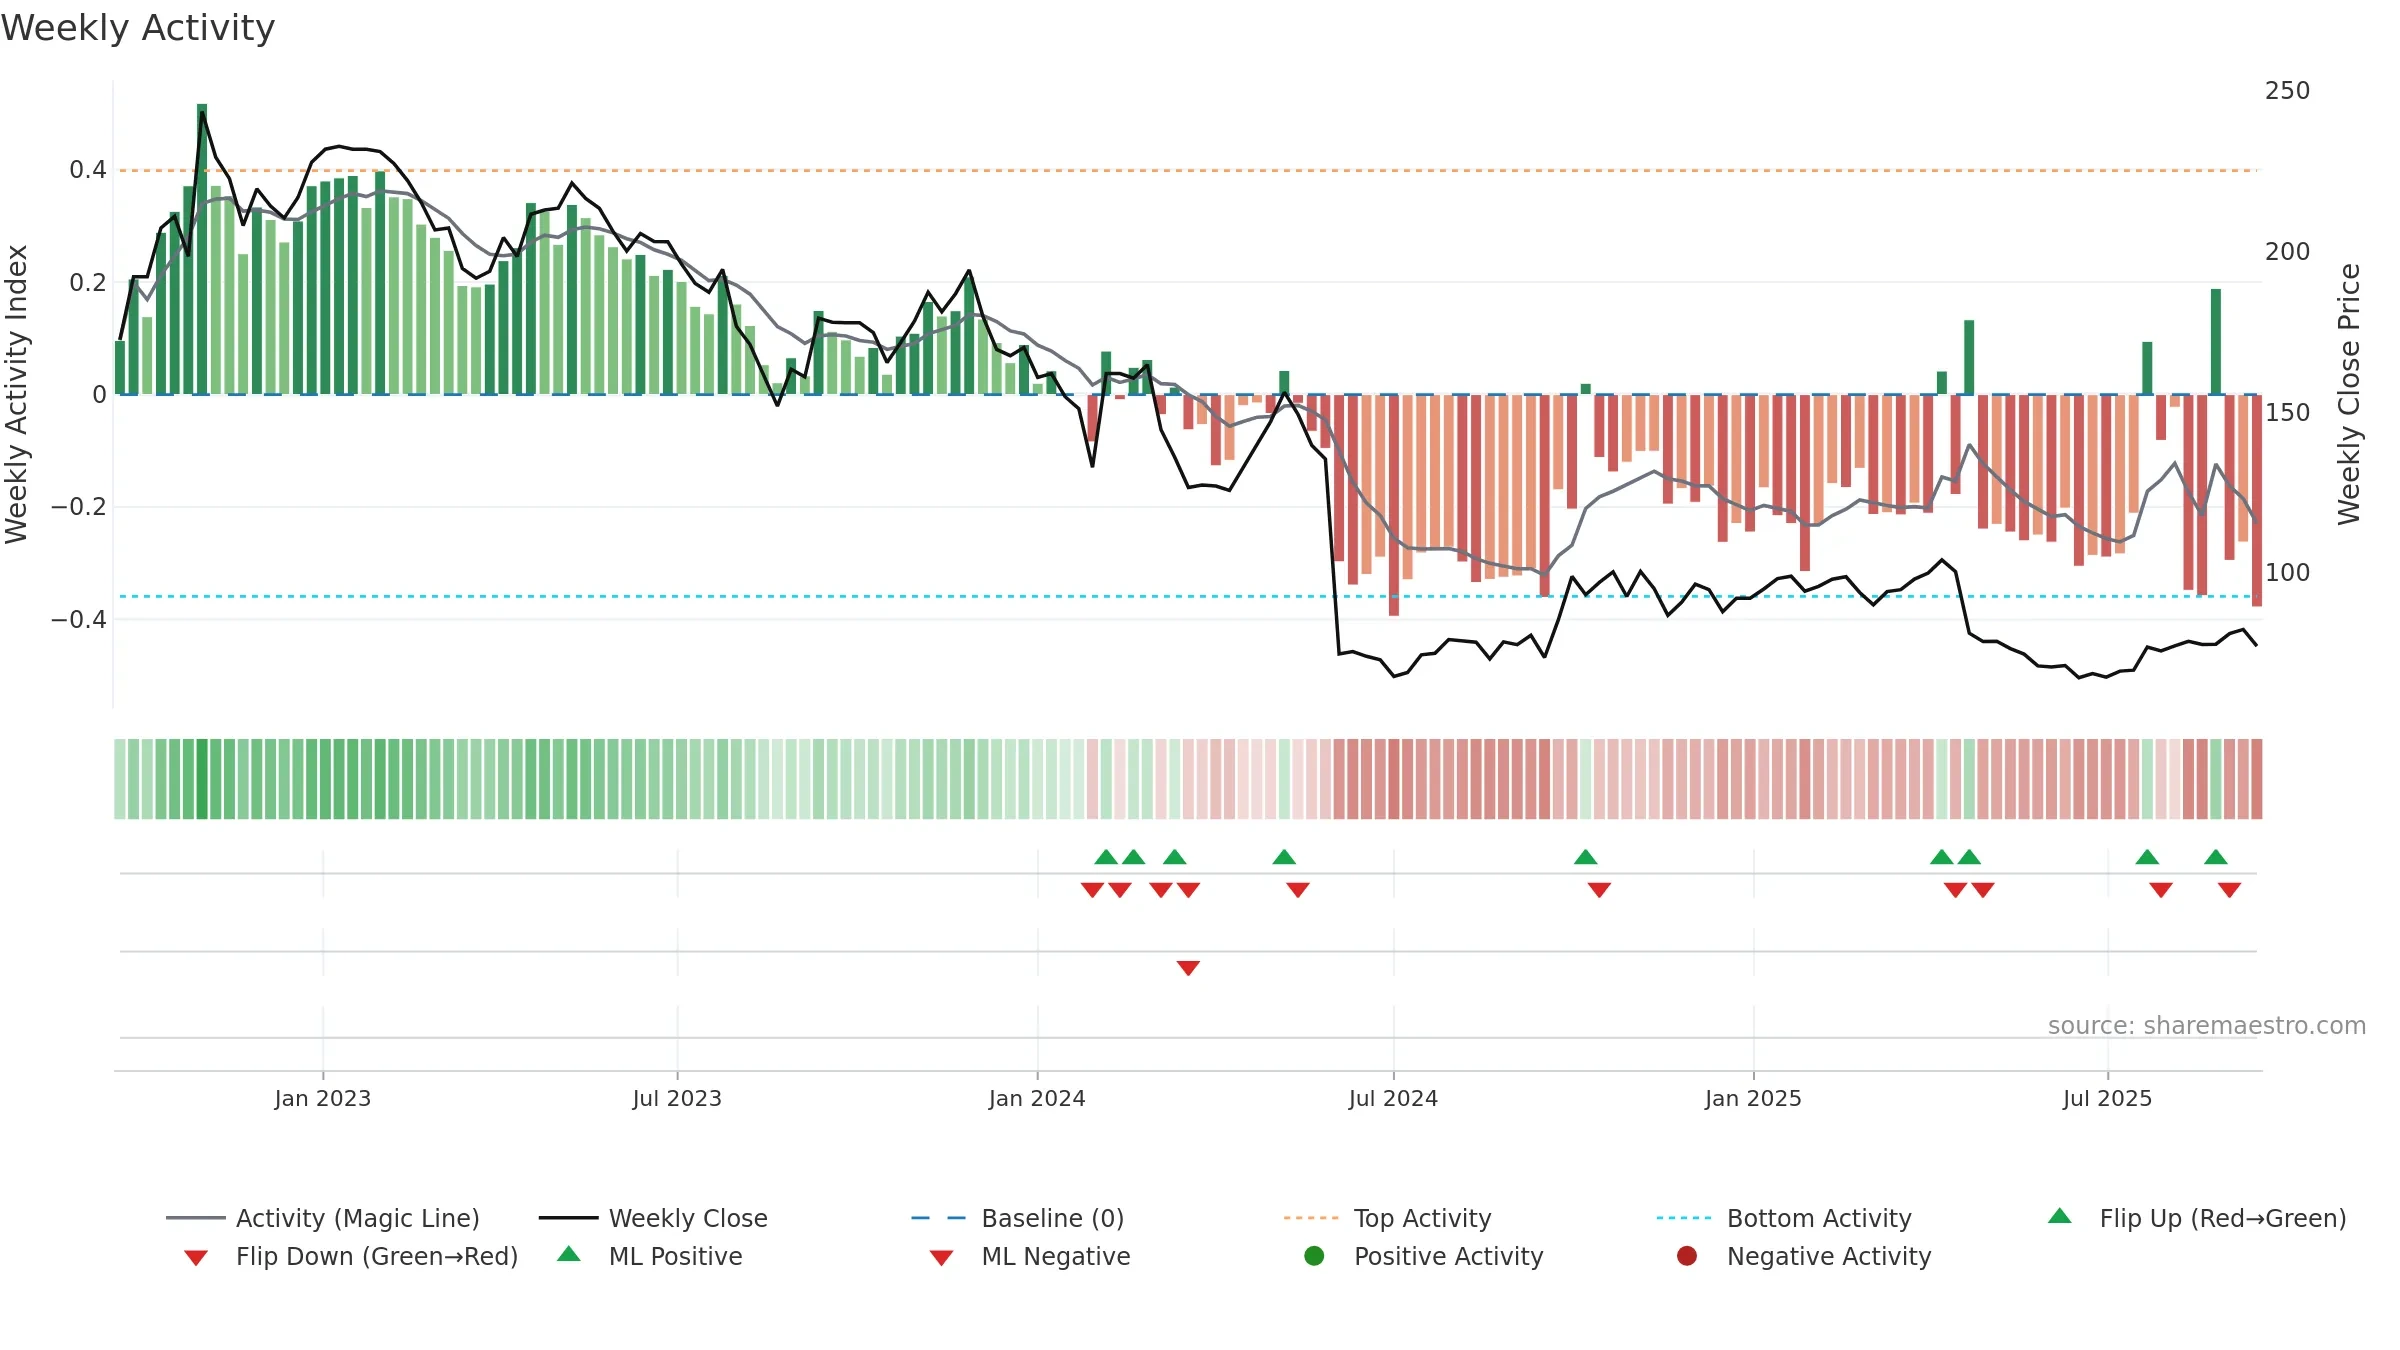The width and height of the screenshot is (2400, 1350).
Task: Click the single red ML Negative marker in the middle row
Action: [x=1188, y=968]
